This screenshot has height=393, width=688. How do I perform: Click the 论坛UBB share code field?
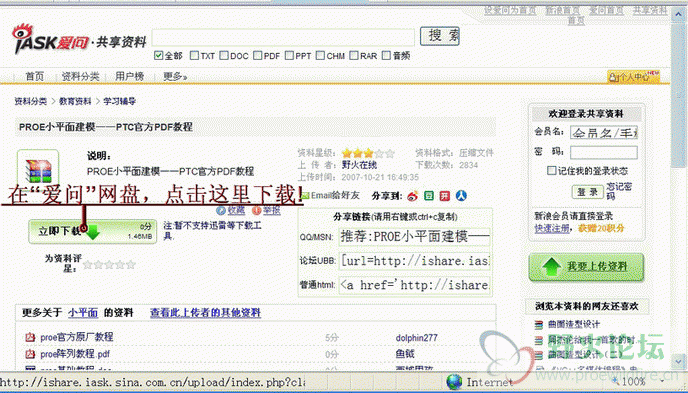click(415, 261)
